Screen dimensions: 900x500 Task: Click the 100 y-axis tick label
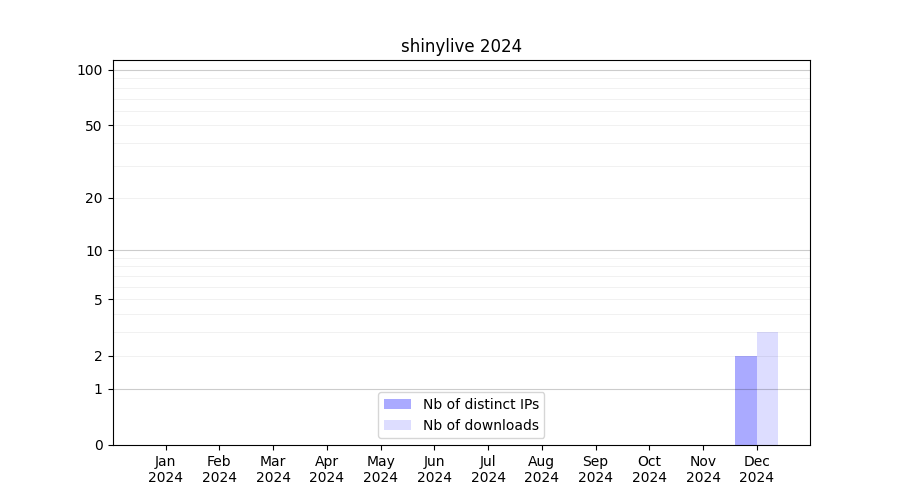(90, 70)
